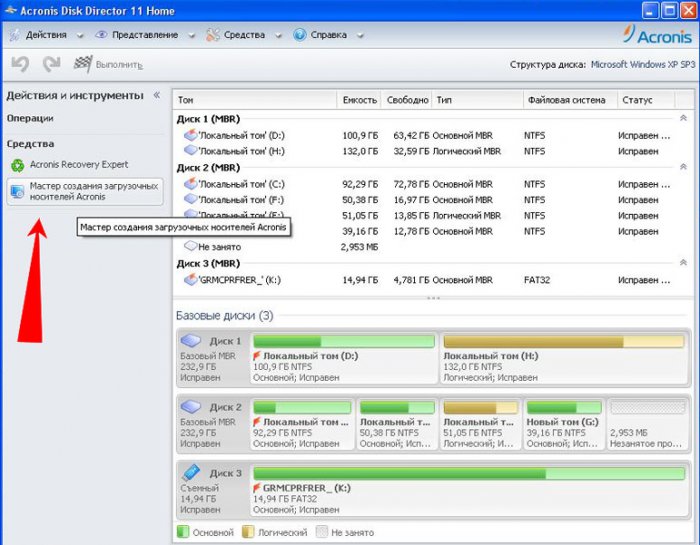Open the Справка dropdown arrow
This screenshot has height=545, width=700.
coord(360,36)
